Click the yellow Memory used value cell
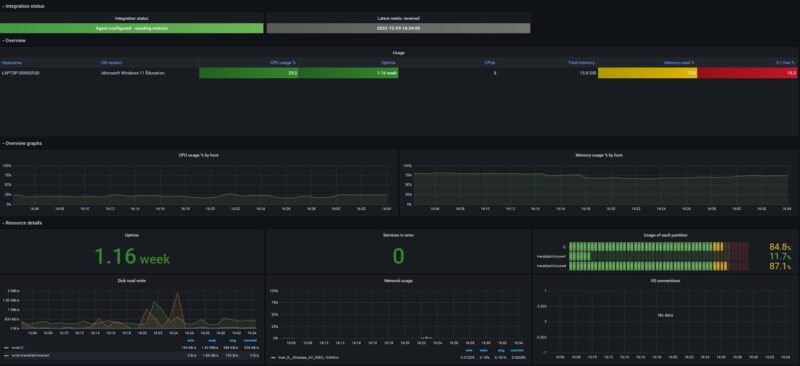This screenshot has width=800, height=366. (x=647, y=73)
